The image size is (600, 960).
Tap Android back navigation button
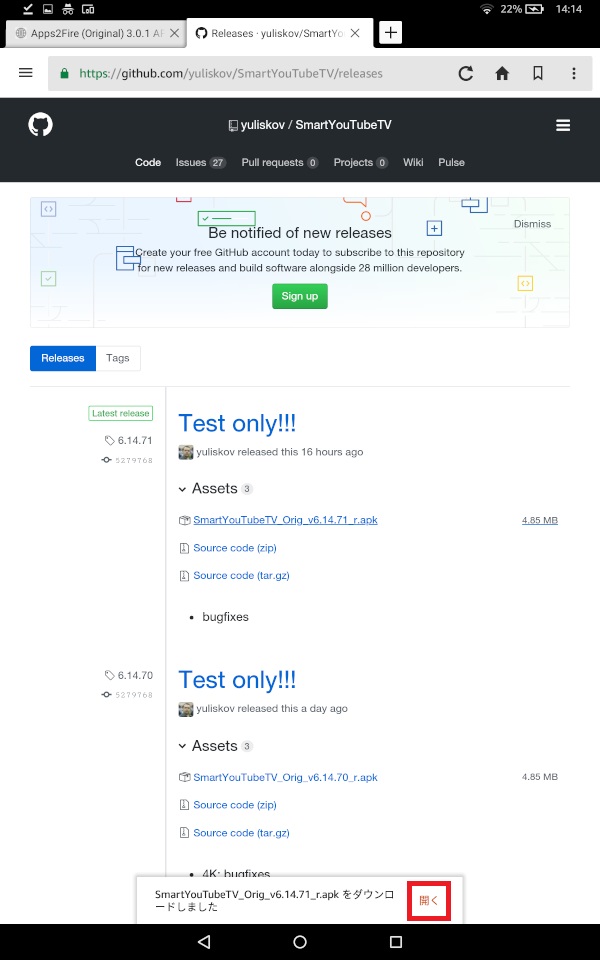(204, 942)
